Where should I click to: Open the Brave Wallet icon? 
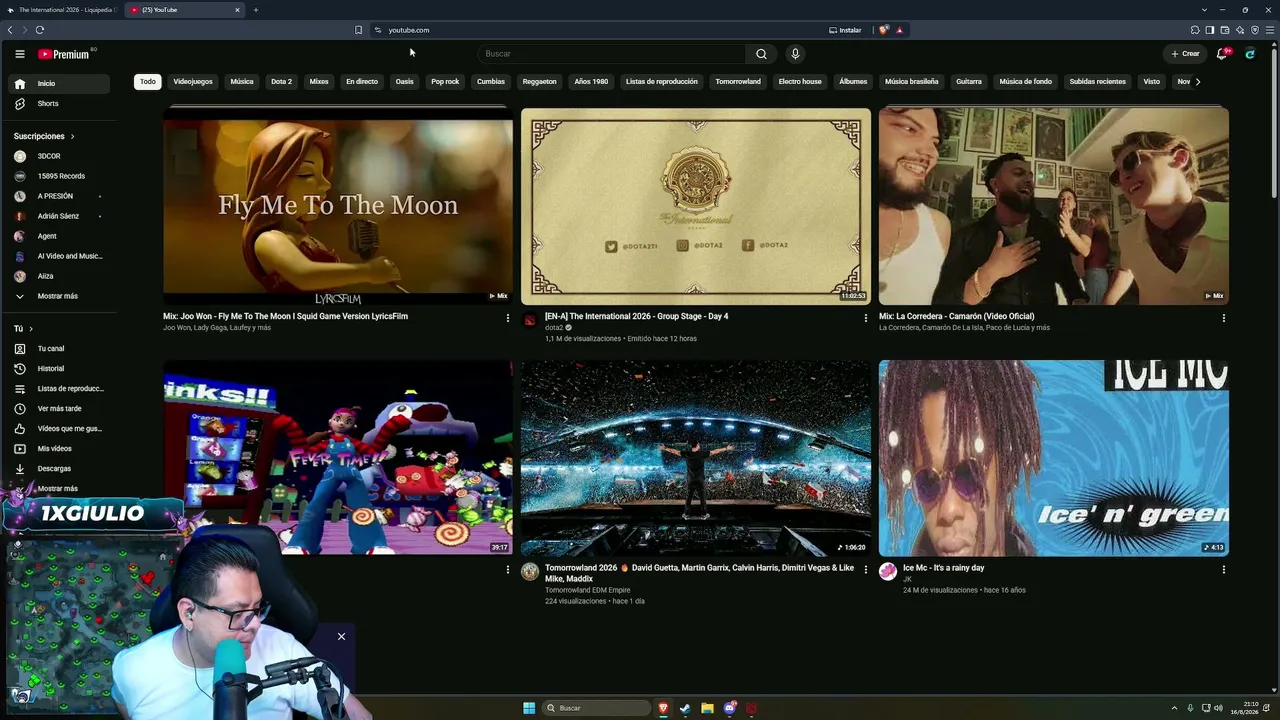pyautogui.click(x=1225, y=30)
